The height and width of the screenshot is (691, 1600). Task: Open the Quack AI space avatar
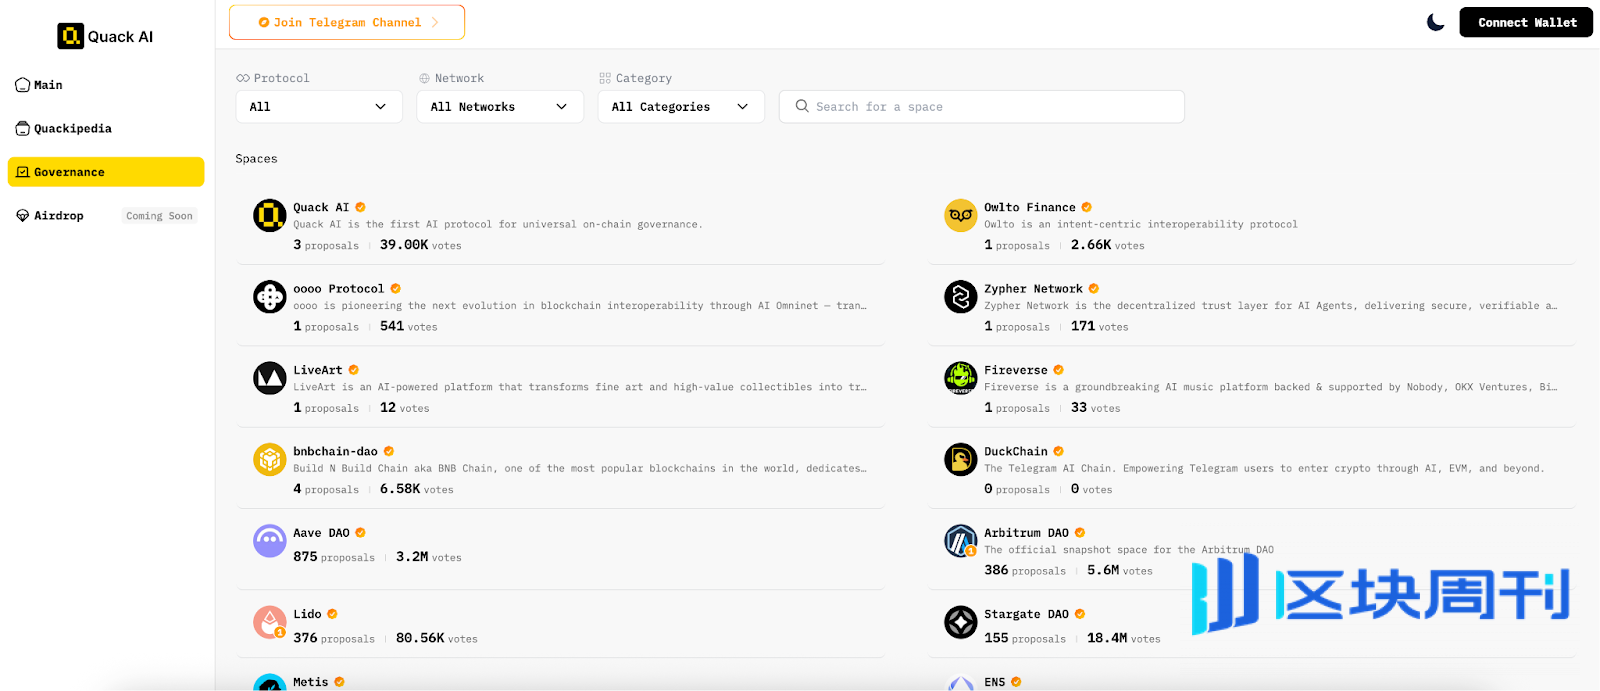coord(270,215)
